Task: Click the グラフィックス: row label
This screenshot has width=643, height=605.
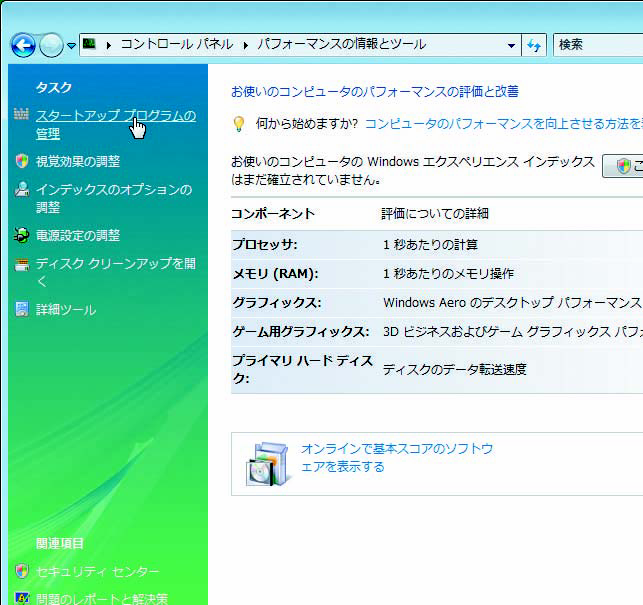Action: (277, 303)
